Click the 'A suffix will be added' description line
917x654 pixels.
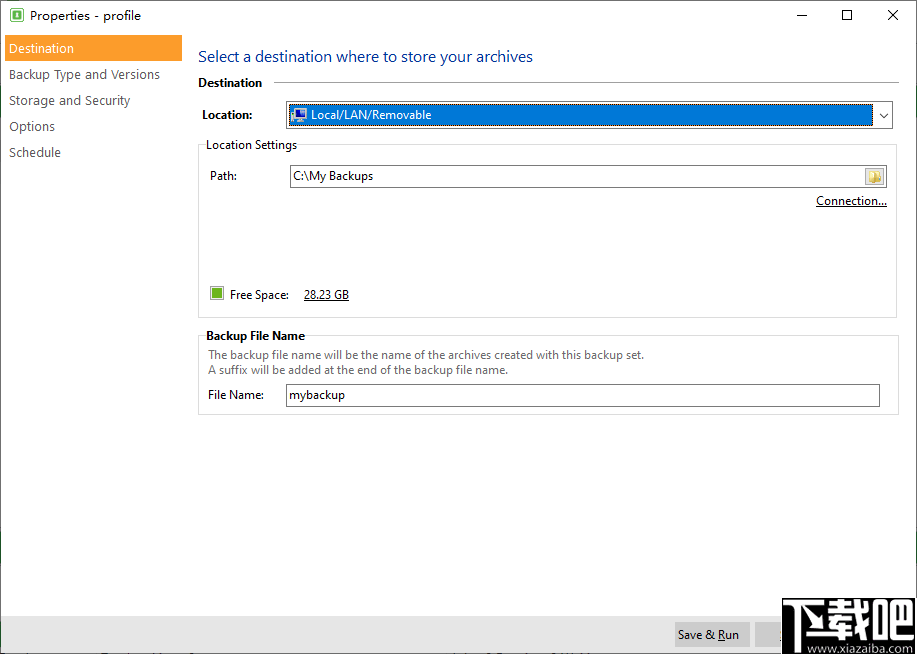pos(358,370)
